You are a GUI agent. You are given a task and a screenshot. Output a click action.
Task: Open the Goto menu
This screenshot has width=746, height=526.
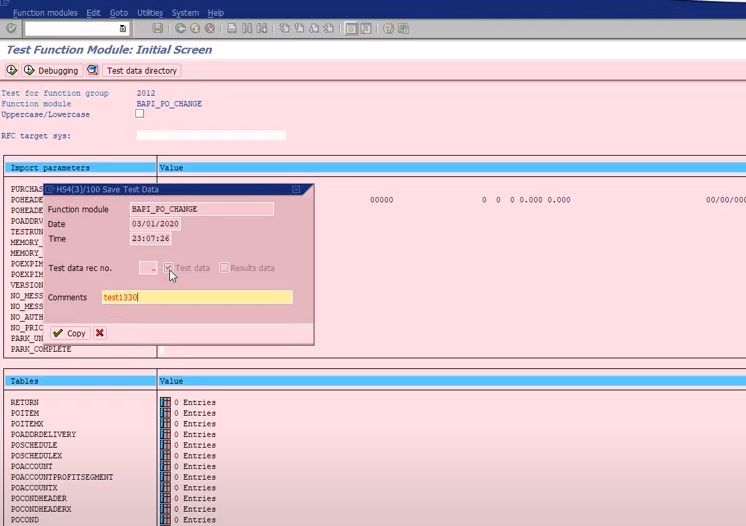click(118, 13)
